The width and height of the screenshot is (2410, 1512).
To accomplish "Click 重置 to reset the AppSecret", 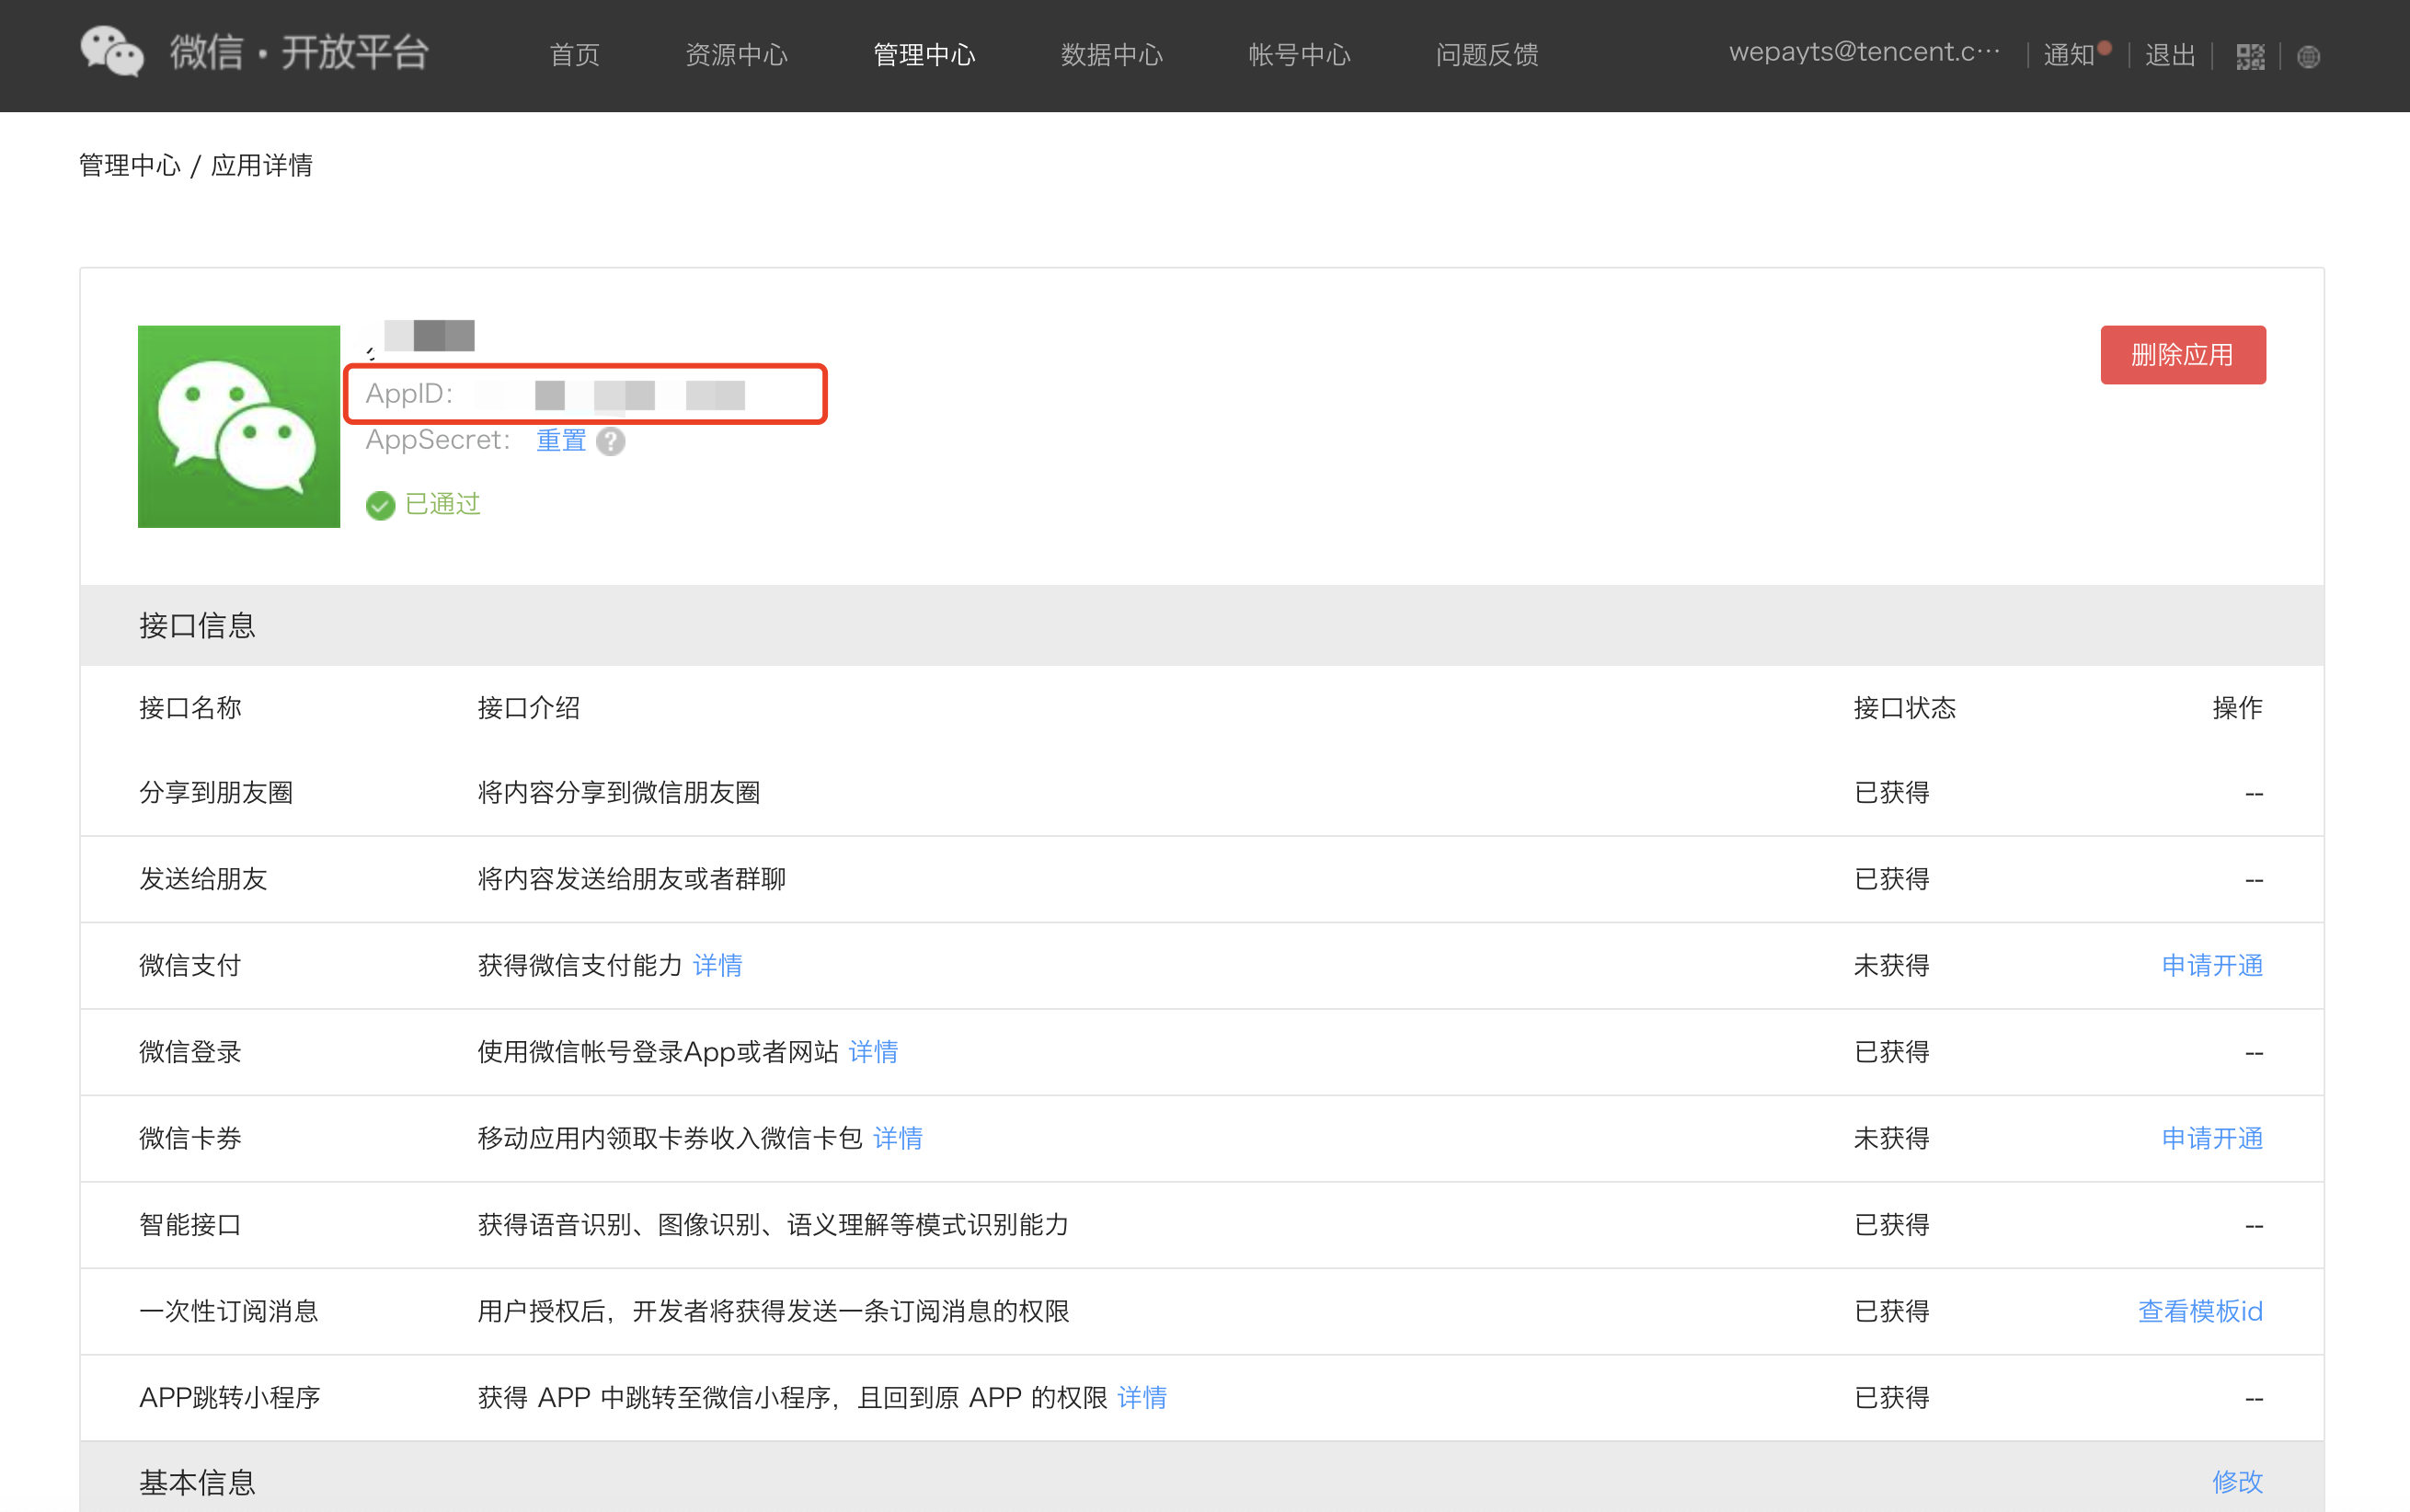I will [560, 441].
